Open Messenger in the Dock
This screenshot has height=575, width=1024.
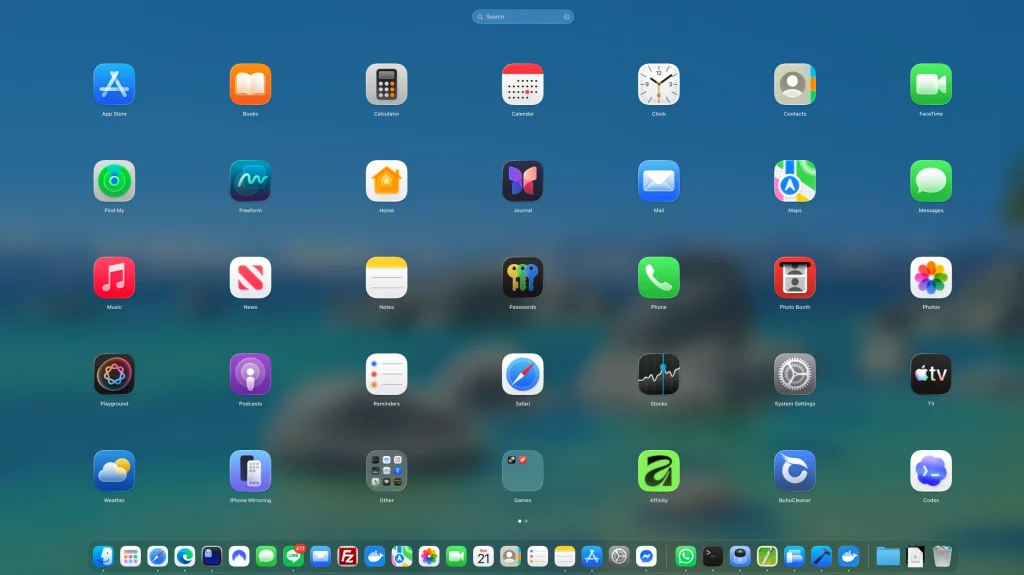pyautogui.click(x=647, y=556)
